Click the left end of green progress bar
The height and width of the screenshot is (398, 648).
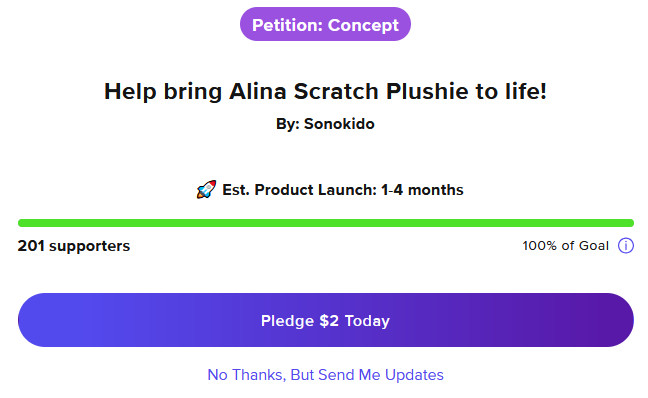(23, 223)
